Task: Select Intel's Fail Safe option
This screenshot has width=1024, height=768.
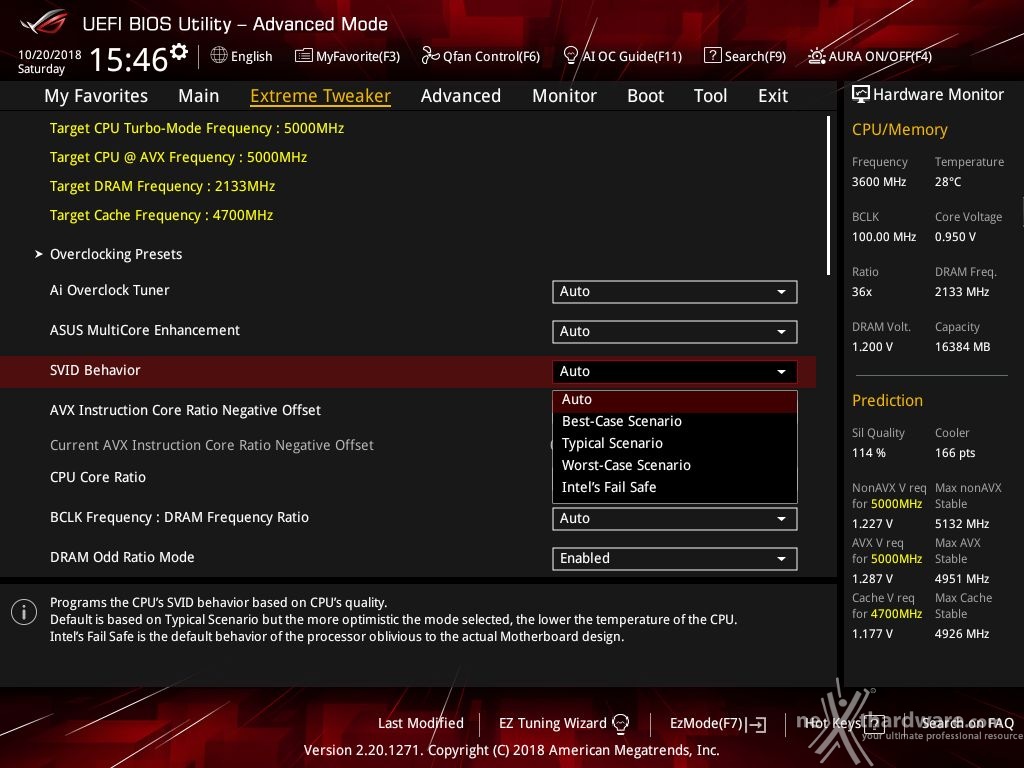Action: click(675, 487)
